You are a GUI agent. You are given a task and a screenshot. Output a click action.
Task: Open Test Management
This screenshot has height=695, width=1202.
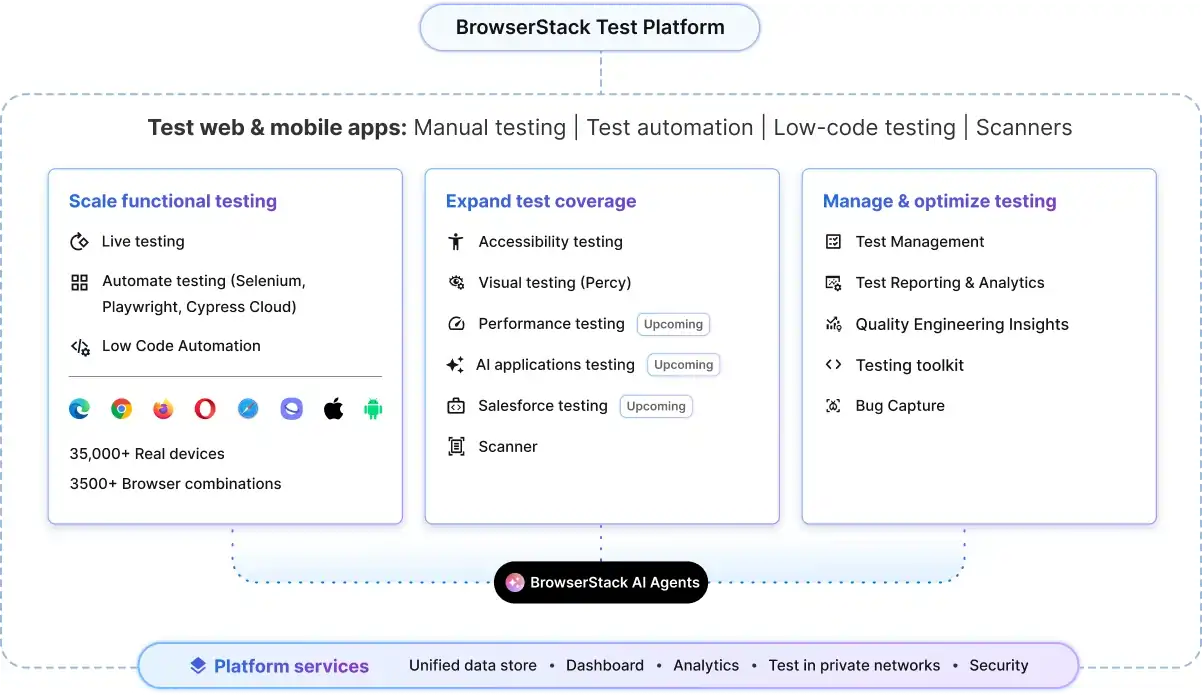point(920,242)
